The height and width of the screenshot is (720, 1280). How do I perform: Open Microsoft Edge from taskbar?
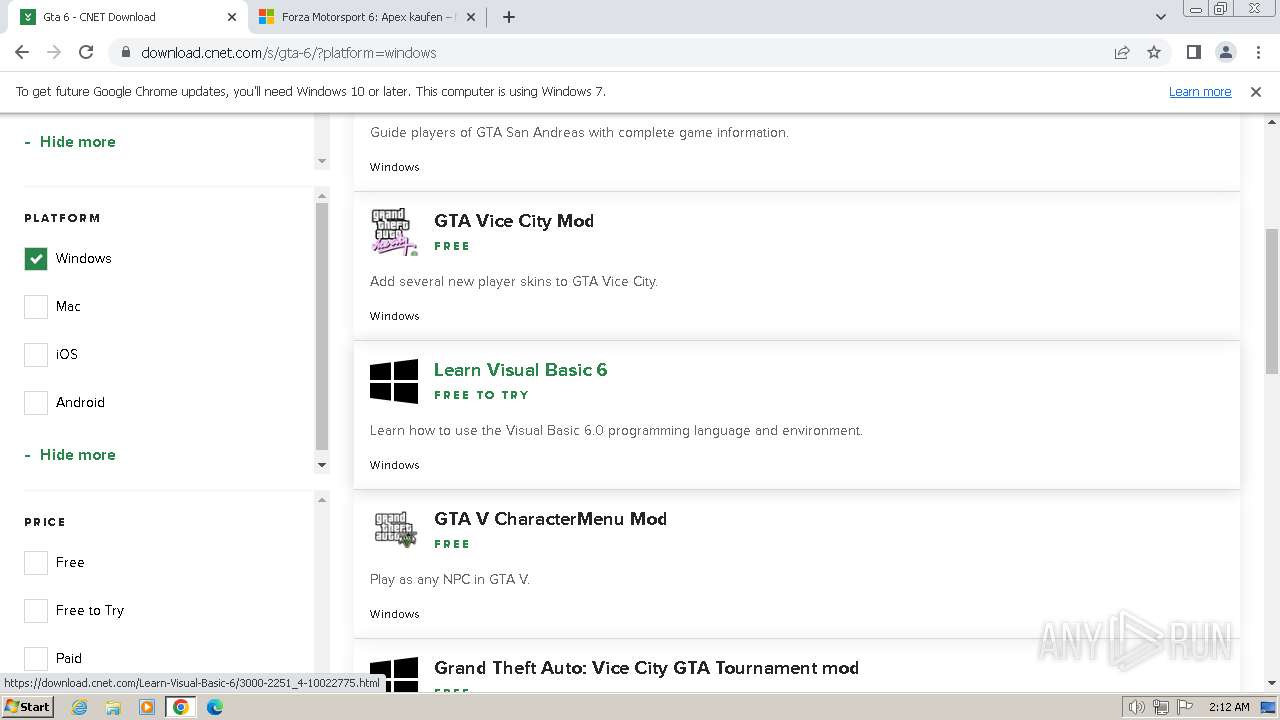[215, 707]
